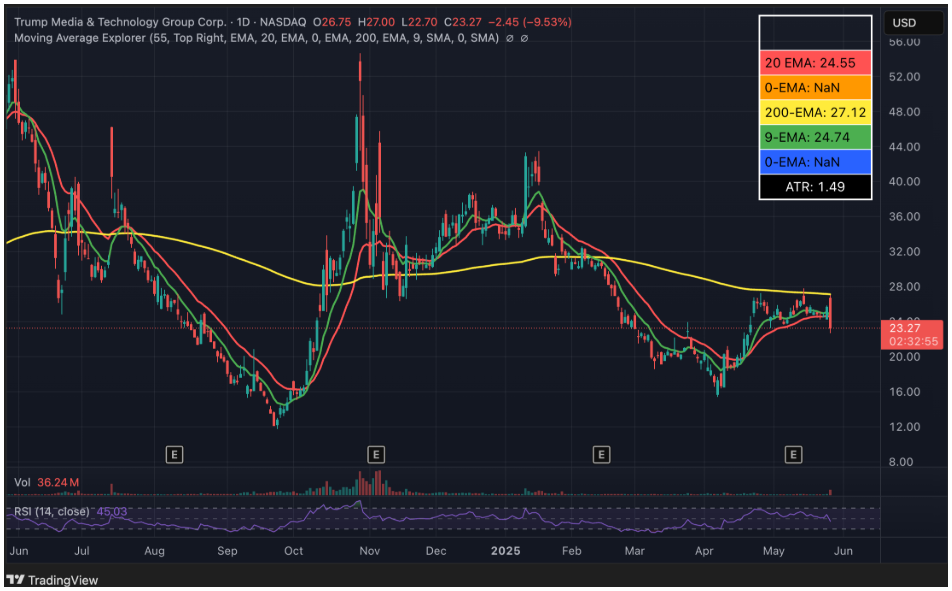Open the August earnings E marker

pos(174,454)
